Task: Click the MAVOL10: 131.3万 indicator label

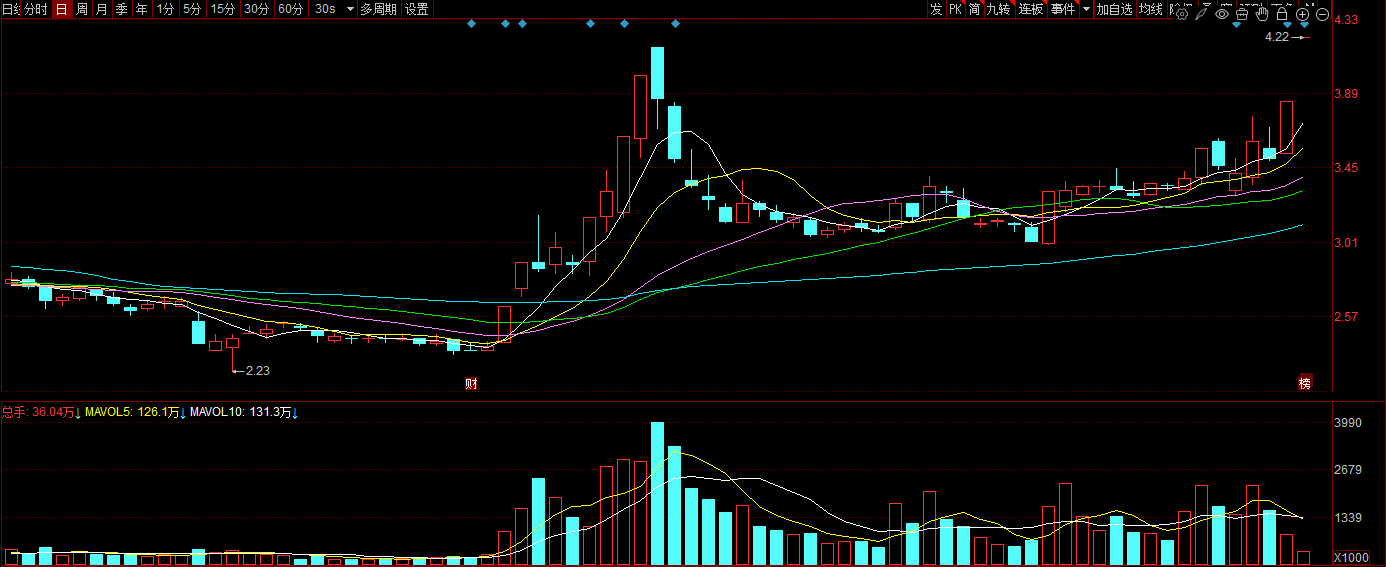Action: pos(241,411)
